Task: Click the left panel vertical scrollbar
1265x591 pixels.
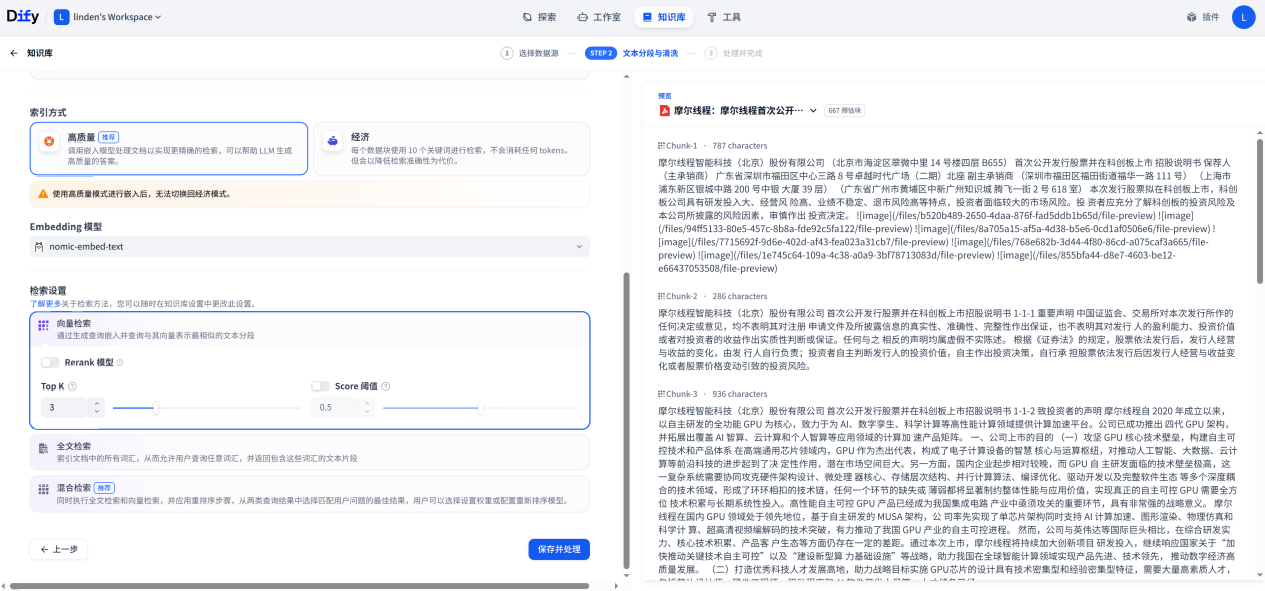Action: pyautogui.click(x=626, y=420)
